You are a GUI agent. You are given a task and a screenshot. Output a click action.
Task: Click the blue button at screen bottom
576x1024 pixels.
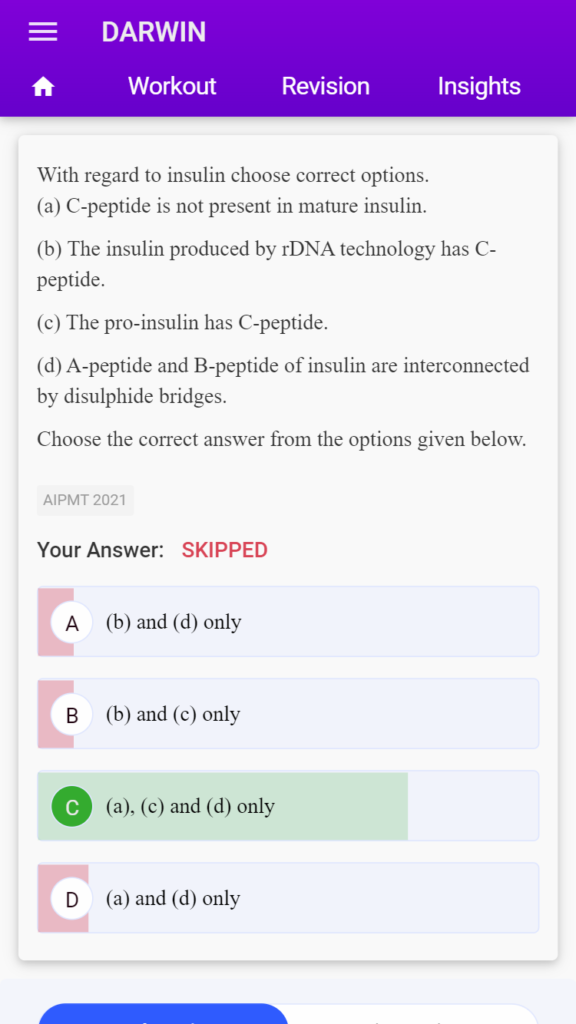[x=163, y=1014]
